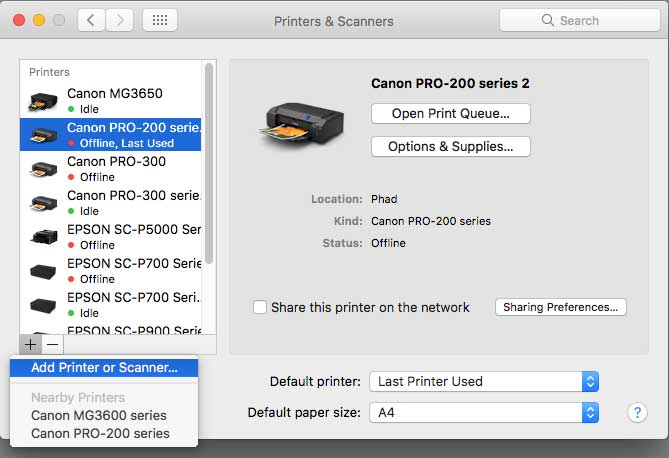Open Options & Supplies
669x458 pixels.
tap(451, 146)
